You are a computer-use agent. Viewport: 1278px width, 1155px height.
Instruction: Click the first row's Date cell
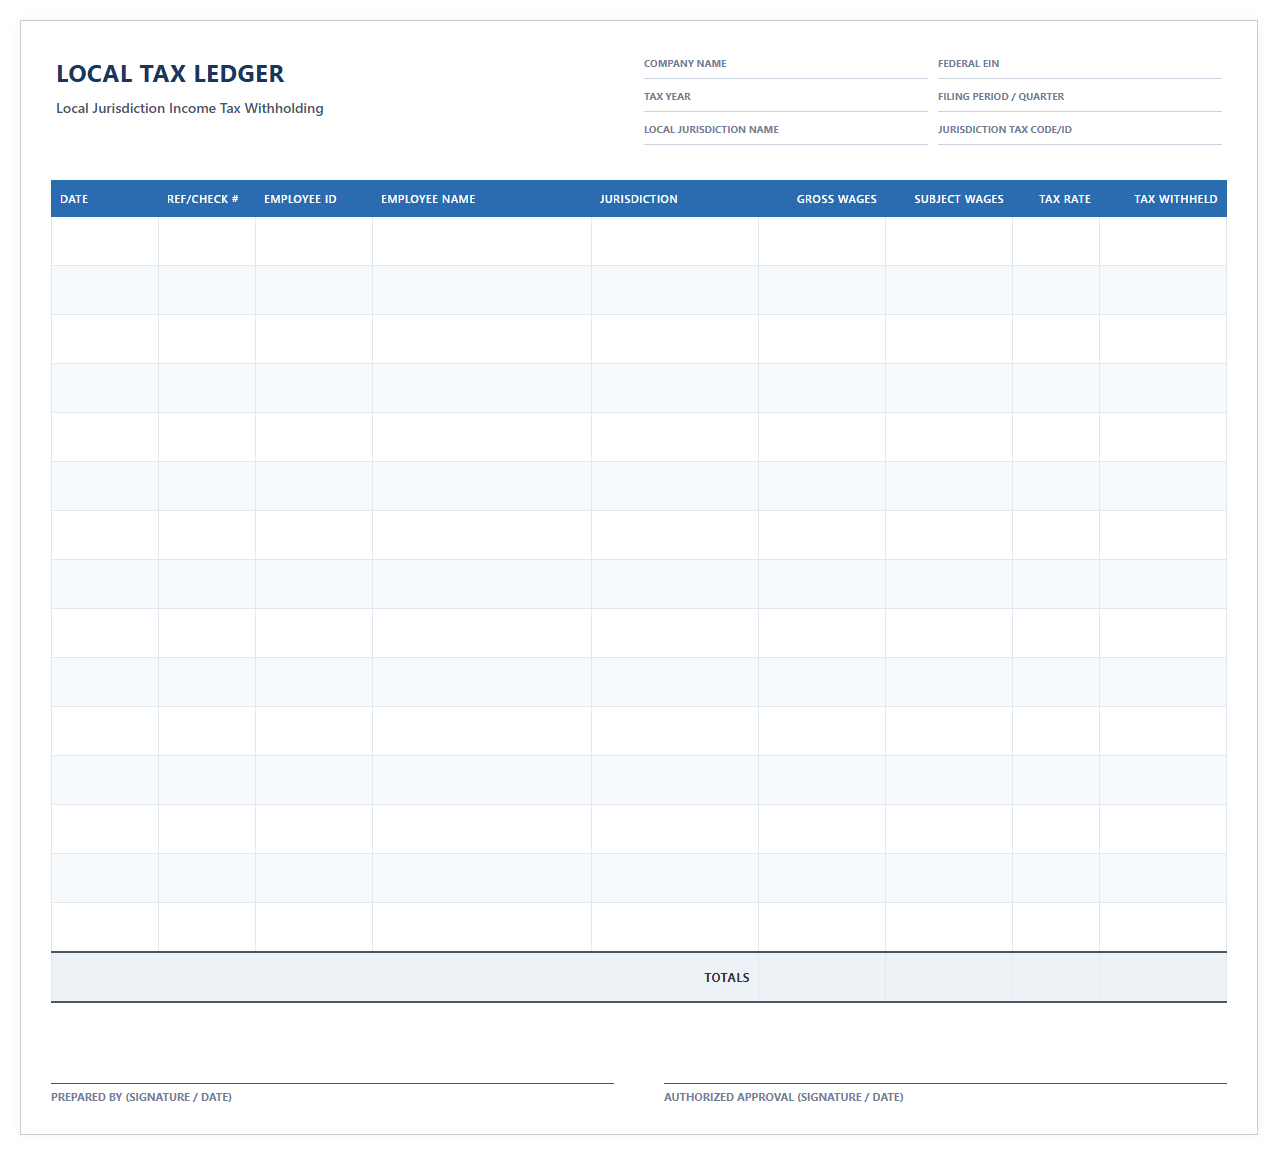point(105,241)
